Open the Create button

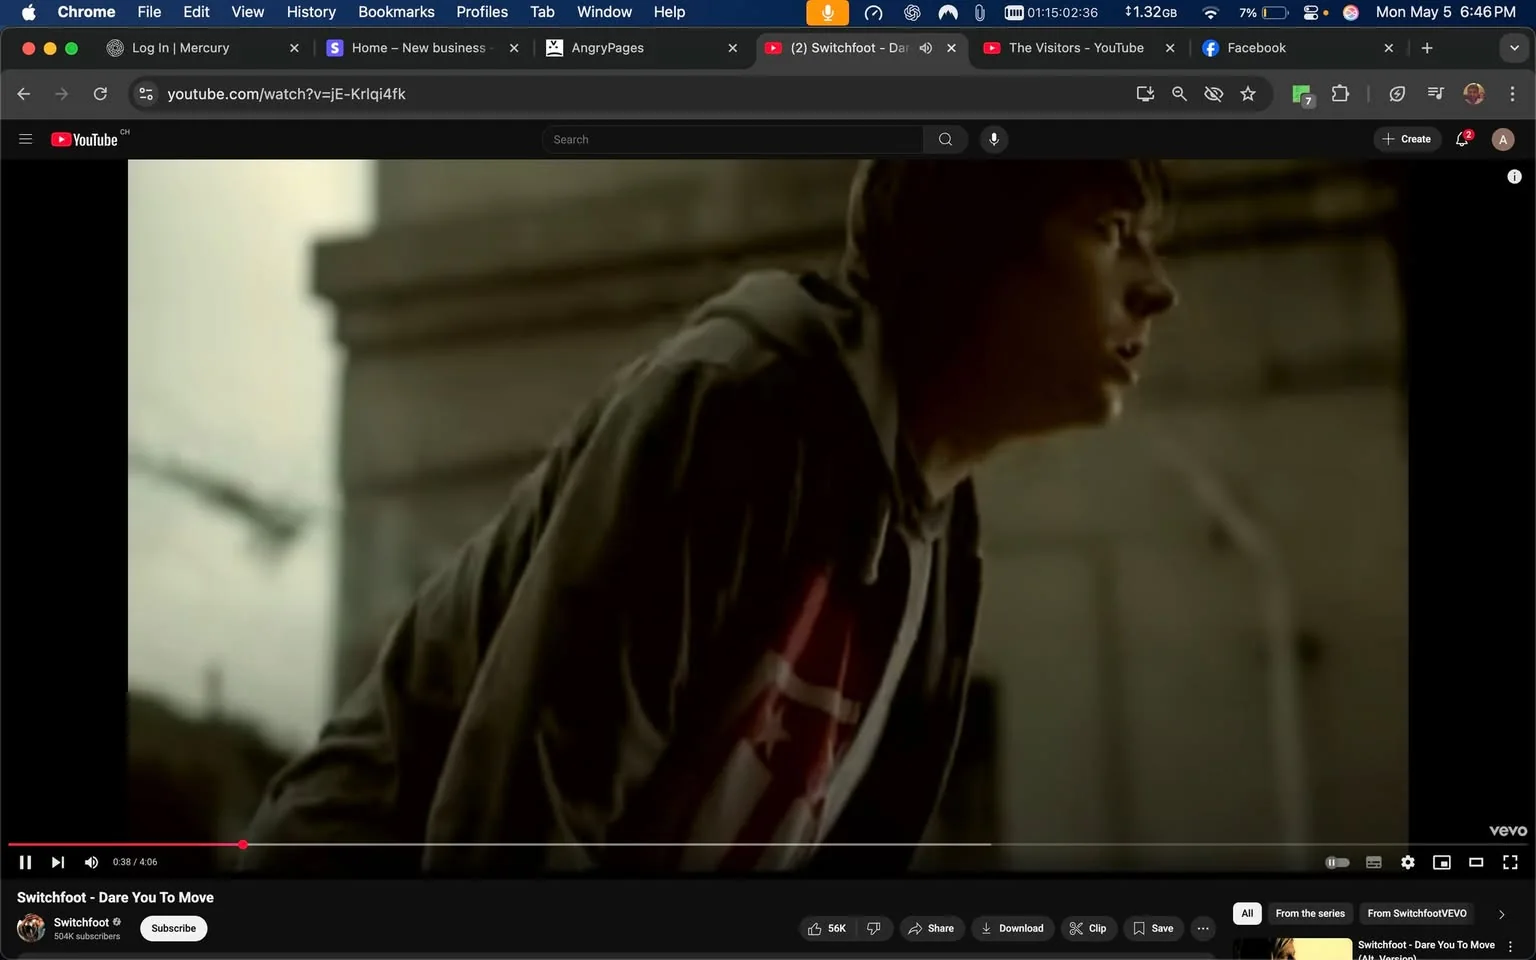[1407, 139]
